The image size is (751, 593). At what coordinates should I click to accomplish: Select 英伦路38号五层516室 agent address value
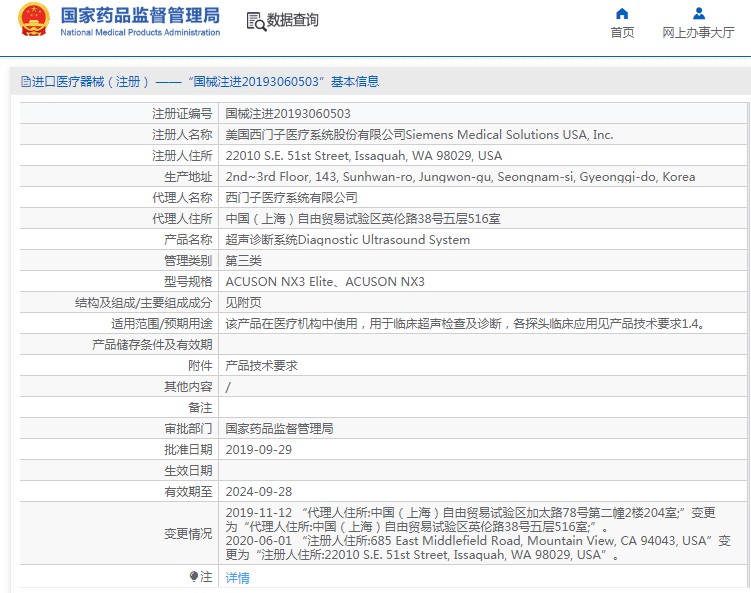click(363, 218)
